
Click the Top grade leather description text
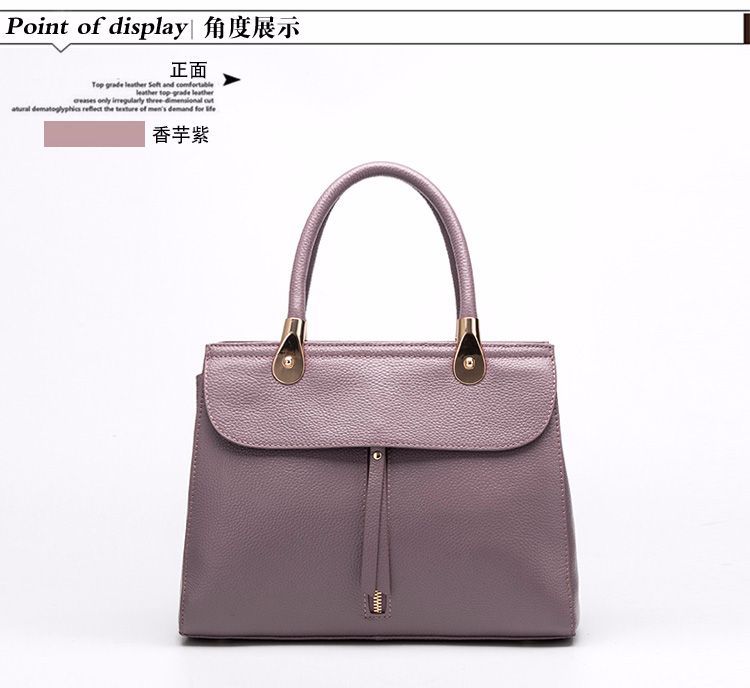click(x=114, y=97)
